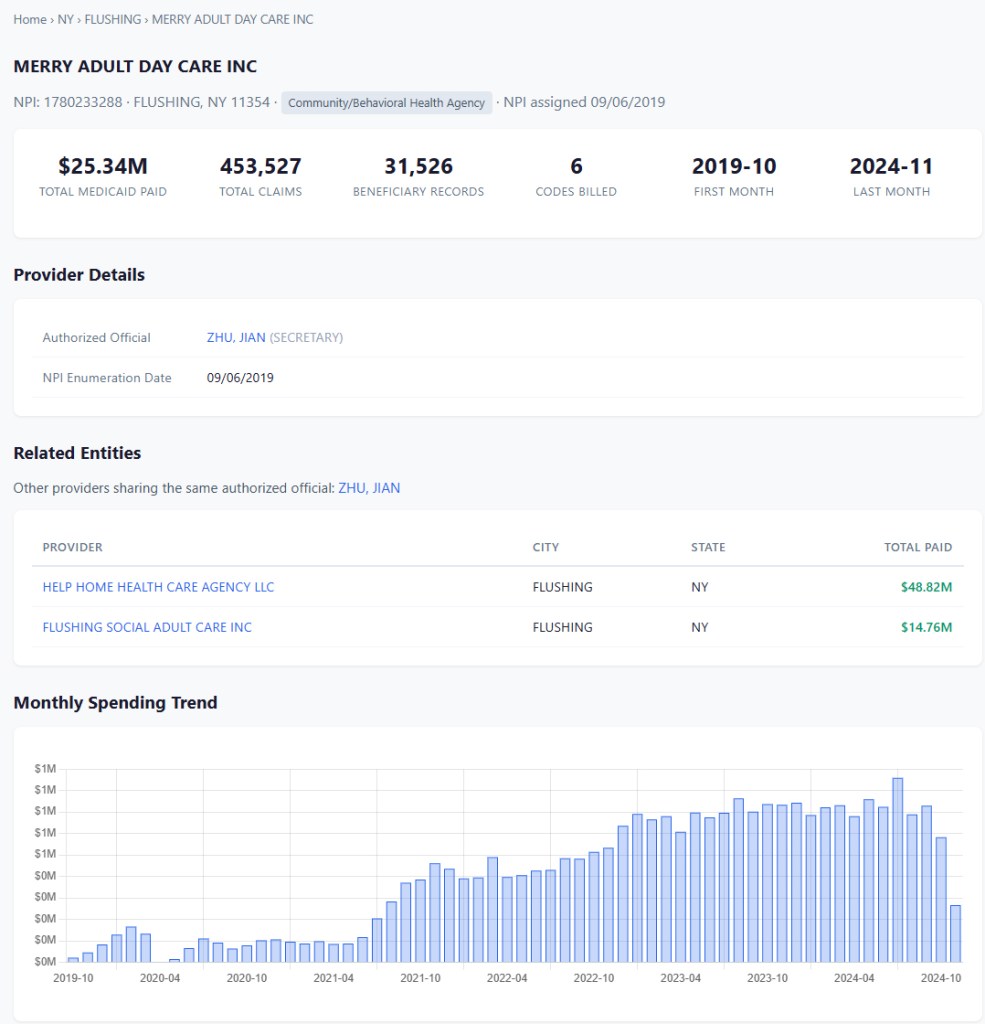Click the NPI: 1780233288 text
This screenshot has width=985, height=1024.
[x=68, y=102]
